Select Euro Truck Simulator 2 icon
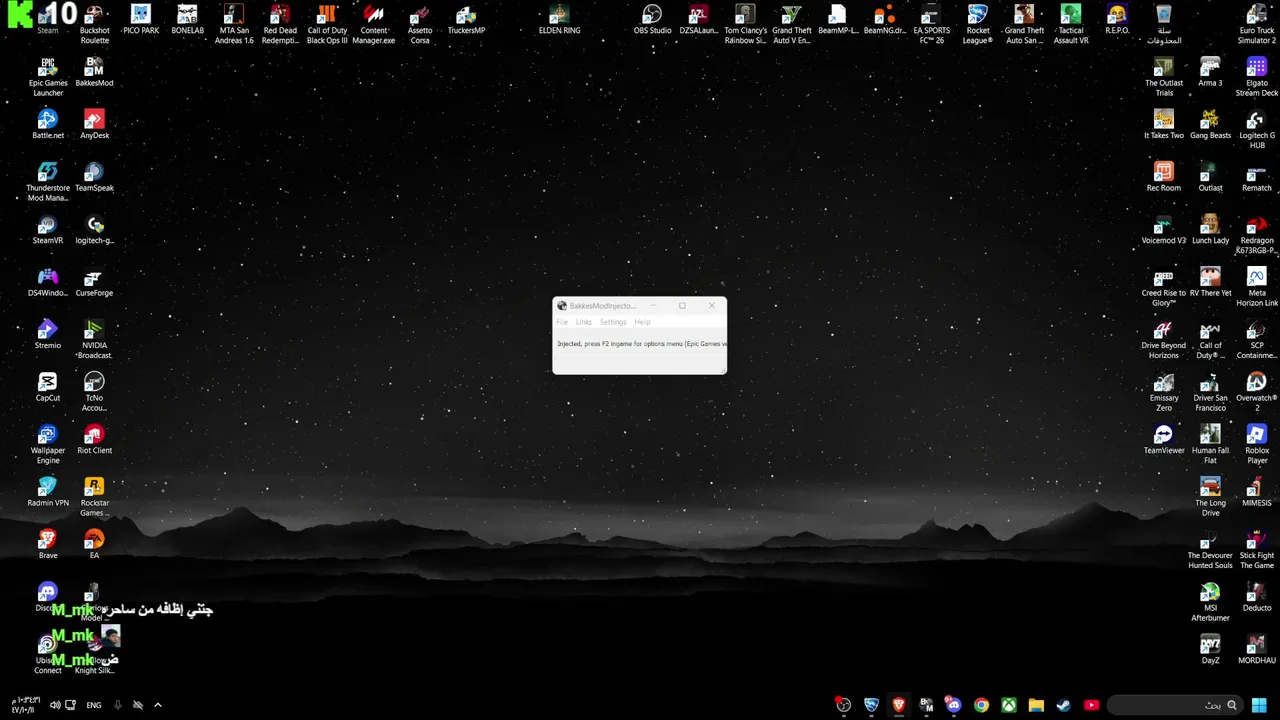The width and height of the screenshot is (1280, 720). pos(1257,25)
